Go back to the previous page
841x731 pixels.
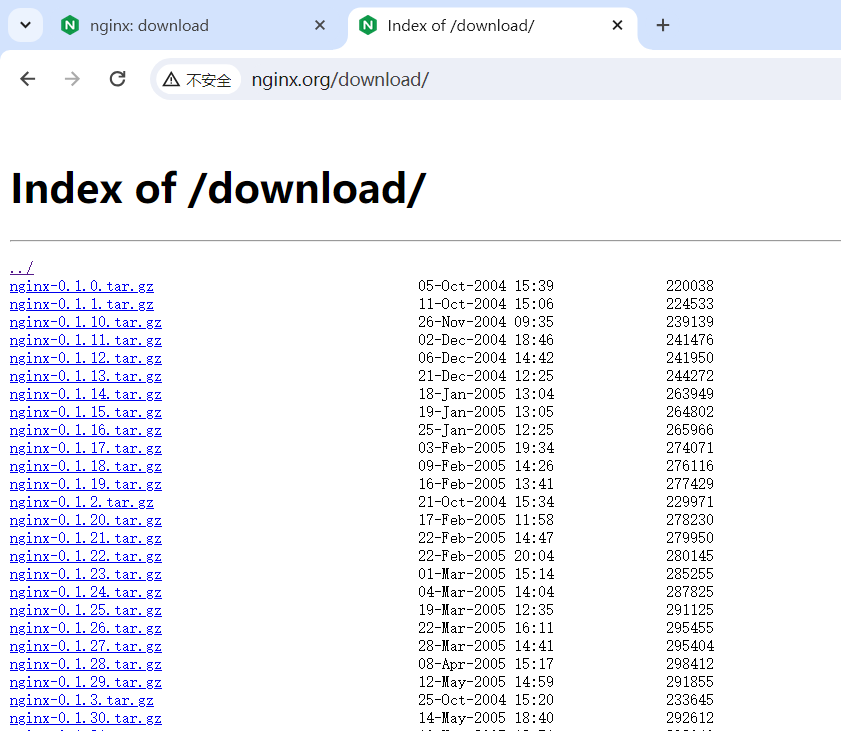(x=27, y=79)
